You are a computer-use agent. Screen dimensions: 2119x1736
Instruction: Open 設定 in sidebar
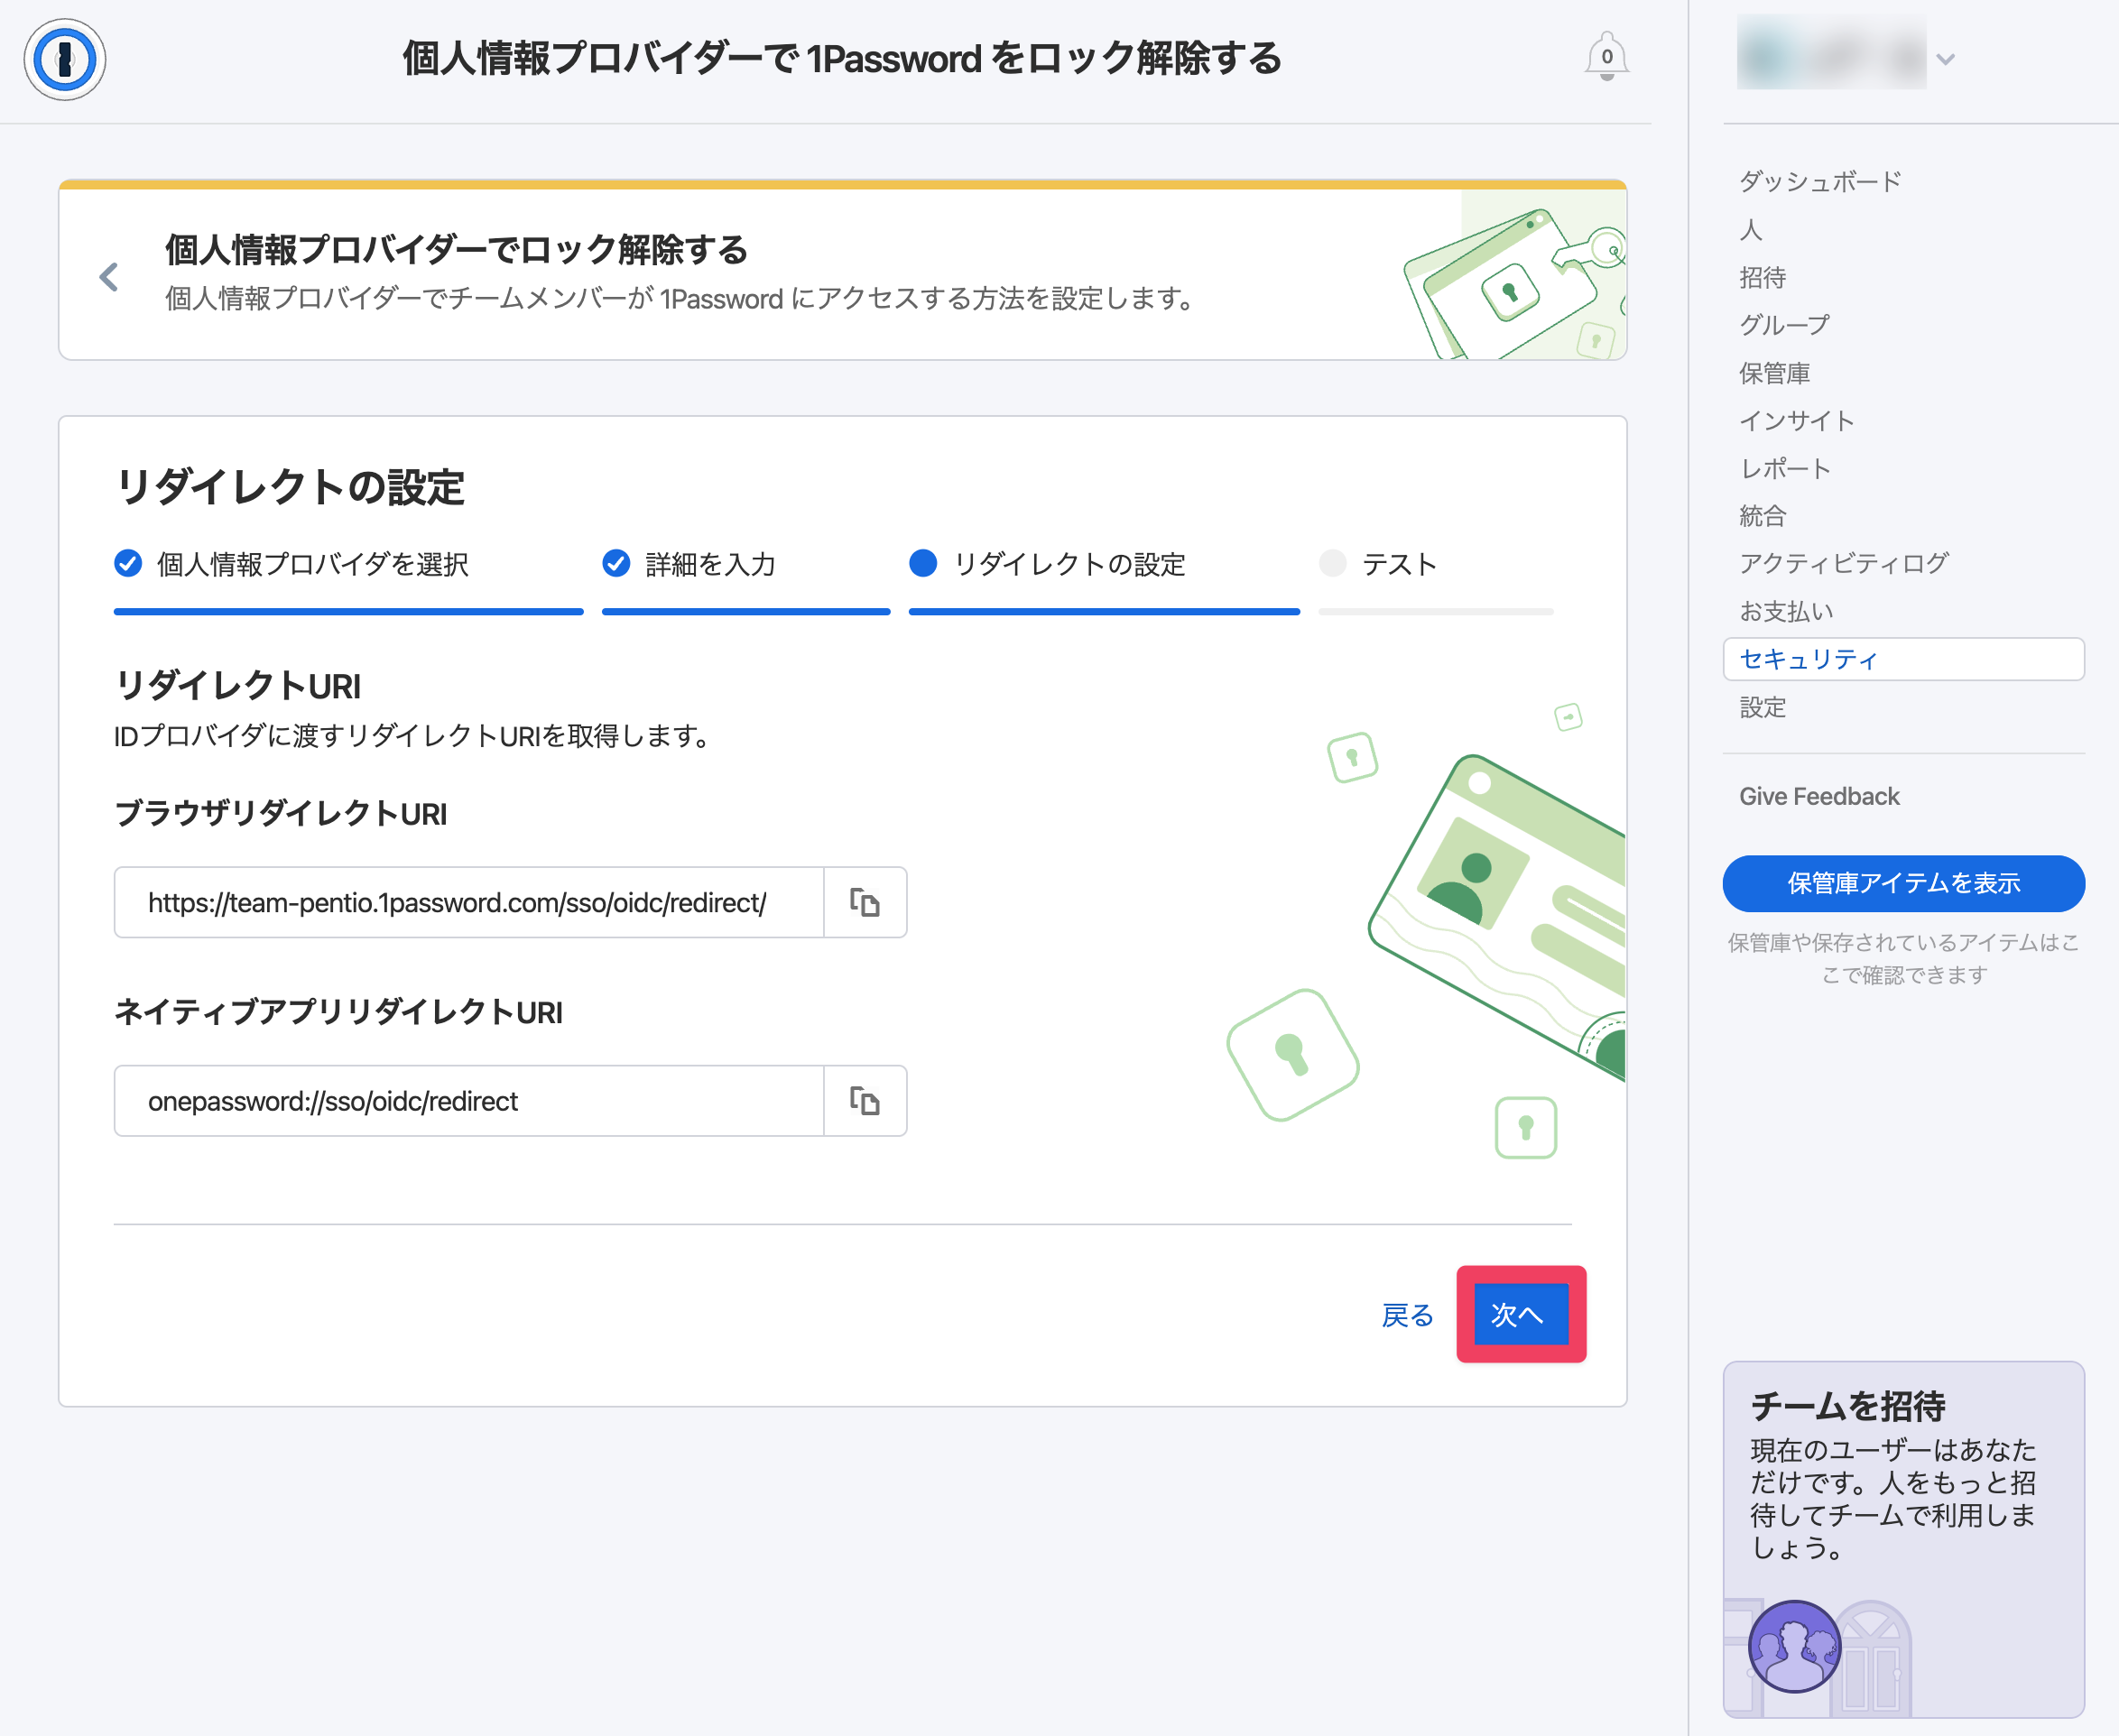pyautogui.click(x=1762, y=708)
